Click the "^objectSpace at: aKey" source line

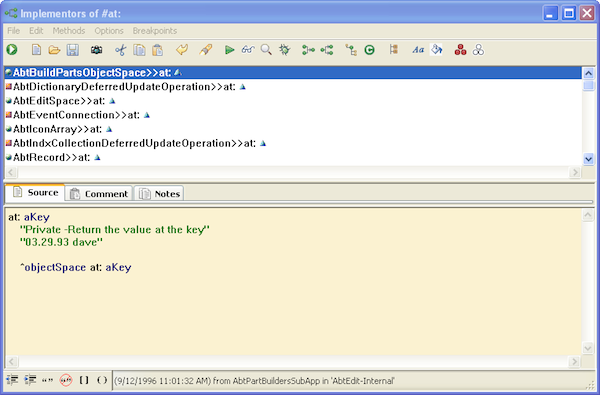[76, 267]
